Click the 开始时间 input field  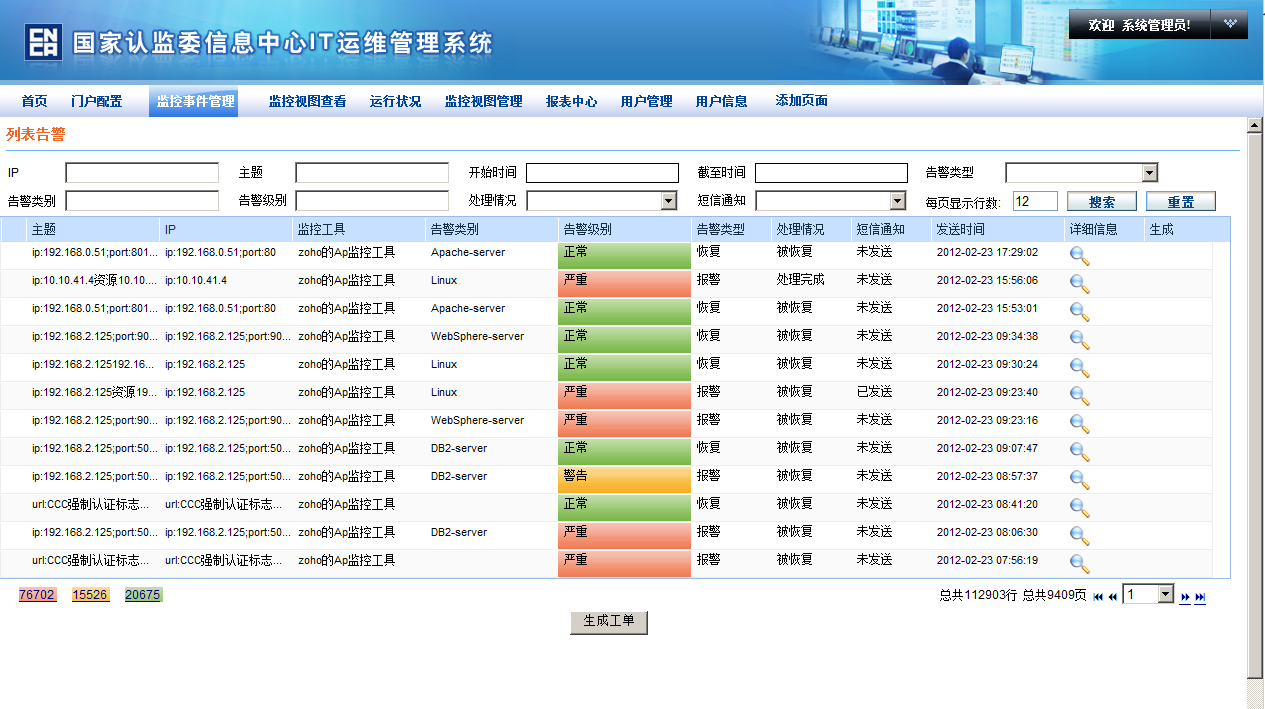(602, 173)
